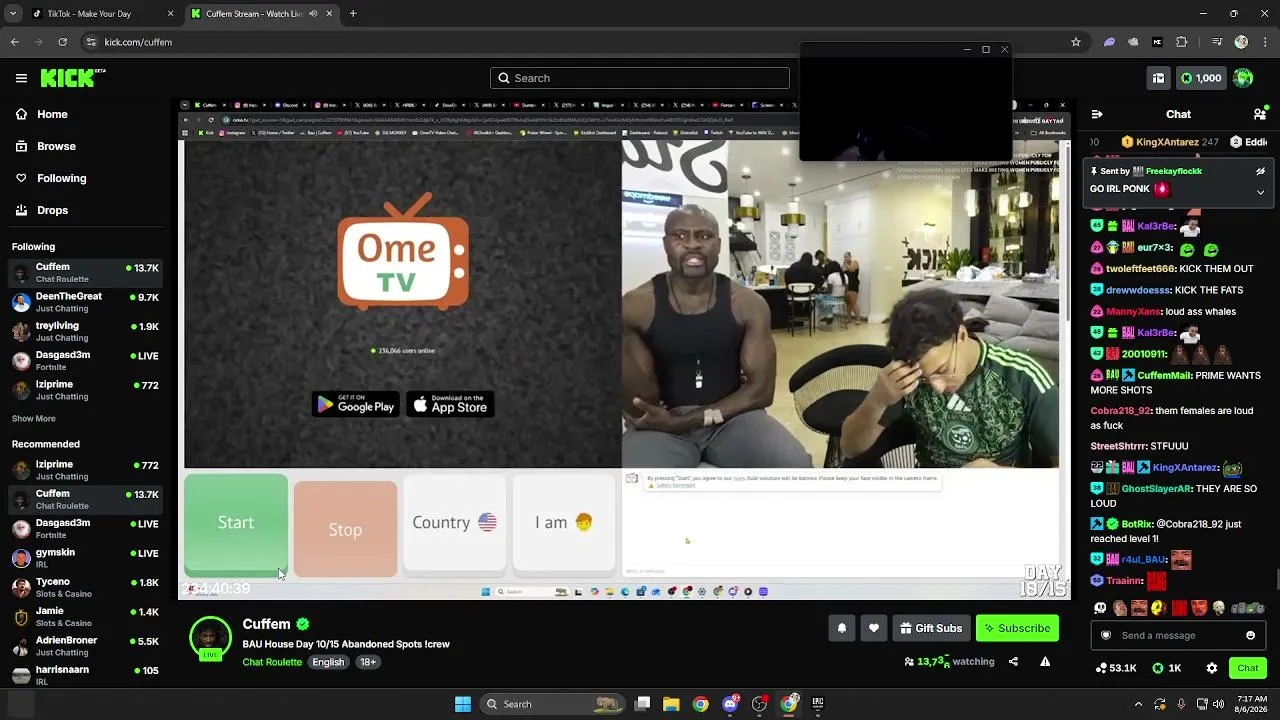Open the Chat Roulette category link
The height and width of the screenshot is (720, 1280).
(x=272, y=662)
